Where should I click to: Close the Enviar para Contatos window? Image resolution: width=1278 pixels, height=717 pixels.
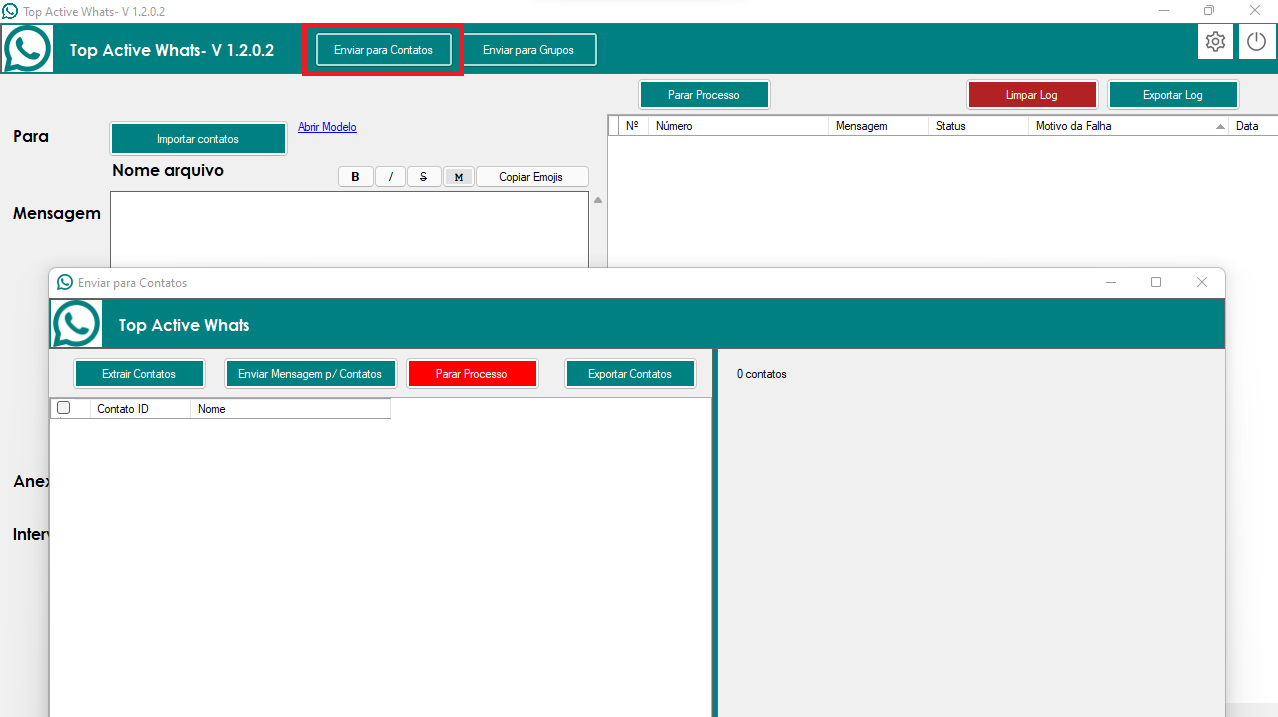[1202, 283]
